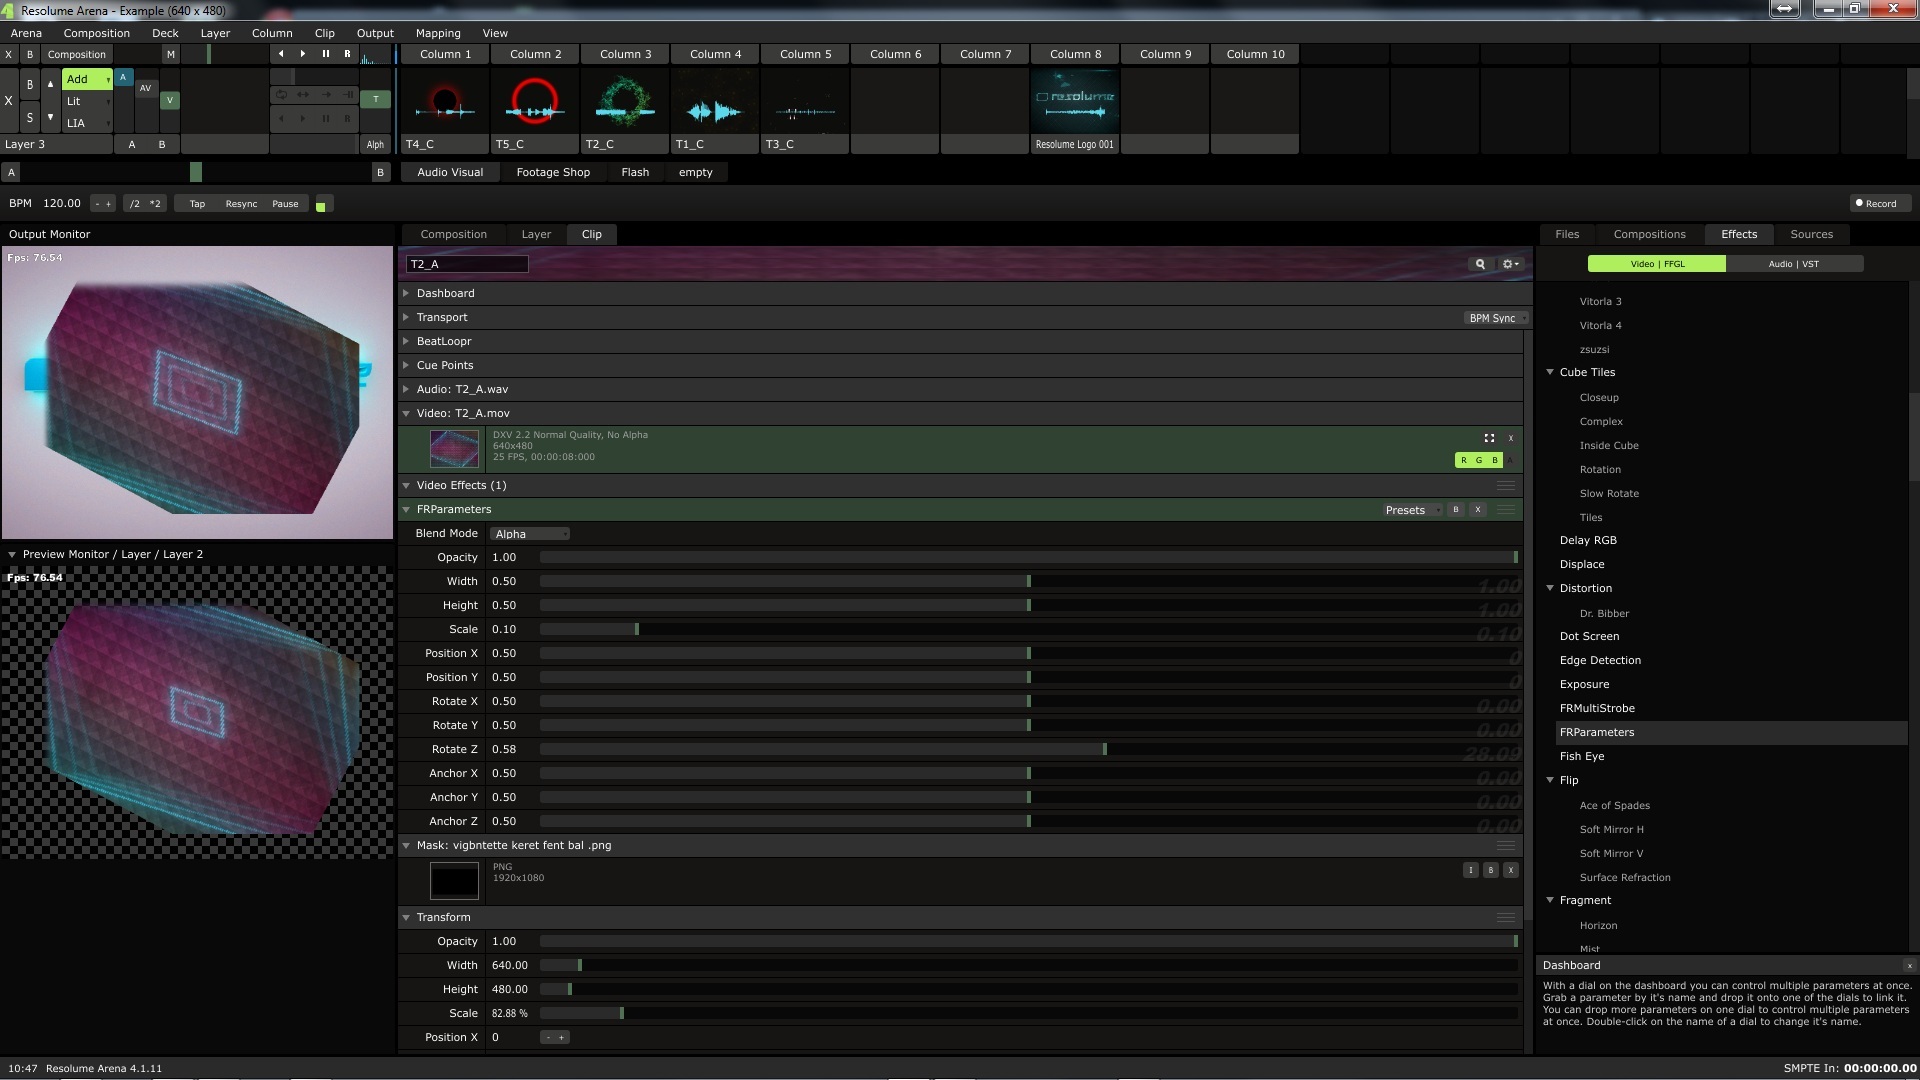Adjust the Rotate Z slider
This screenshot has height=1080, width=1920.
pos(1104,749)
